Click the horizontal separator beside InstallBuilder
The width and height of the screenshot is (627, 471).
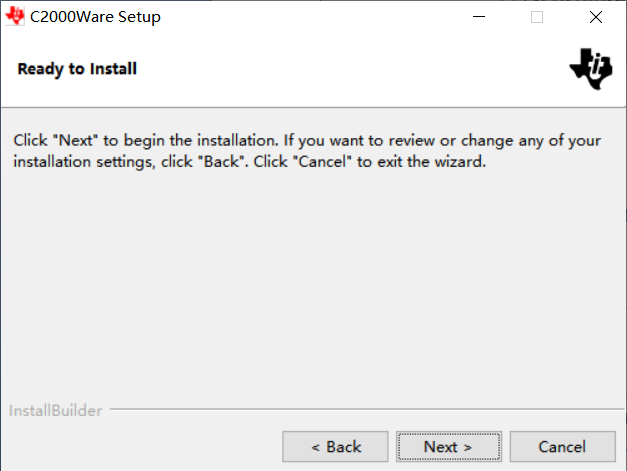point(360,410)
